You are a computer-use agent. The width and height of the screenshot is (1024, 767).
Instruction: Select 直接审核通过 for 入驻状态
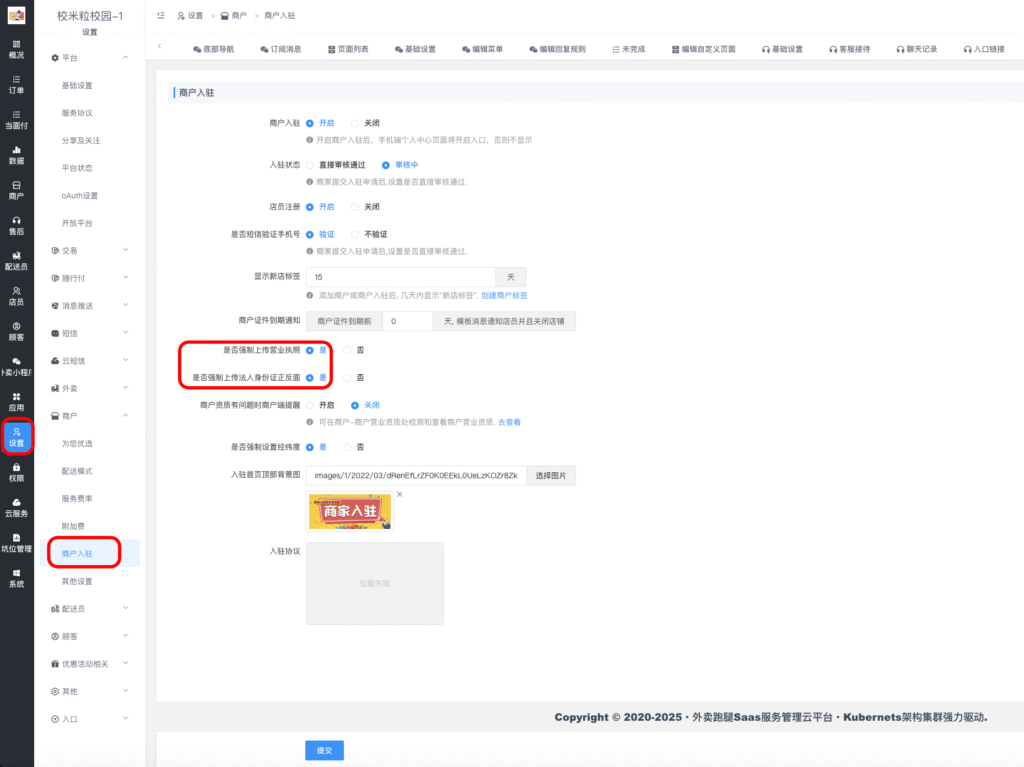[311, 165]
